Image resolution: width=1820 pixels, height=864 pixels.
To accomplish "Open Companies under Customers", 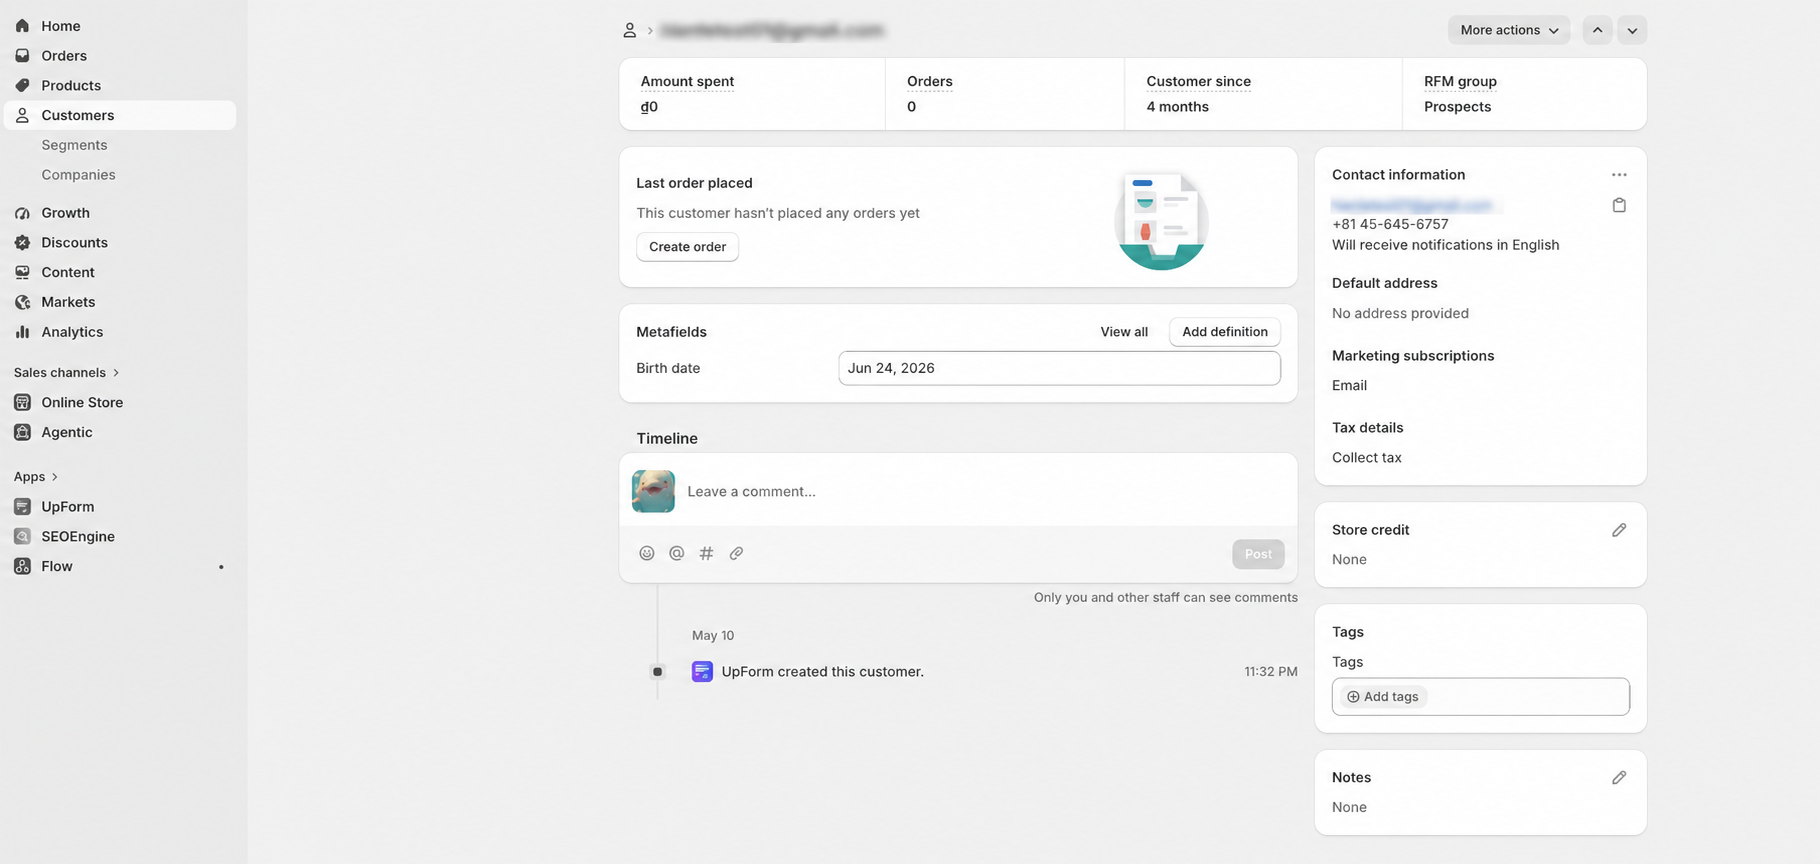I will pyautogui.click(x=78, y=175).
